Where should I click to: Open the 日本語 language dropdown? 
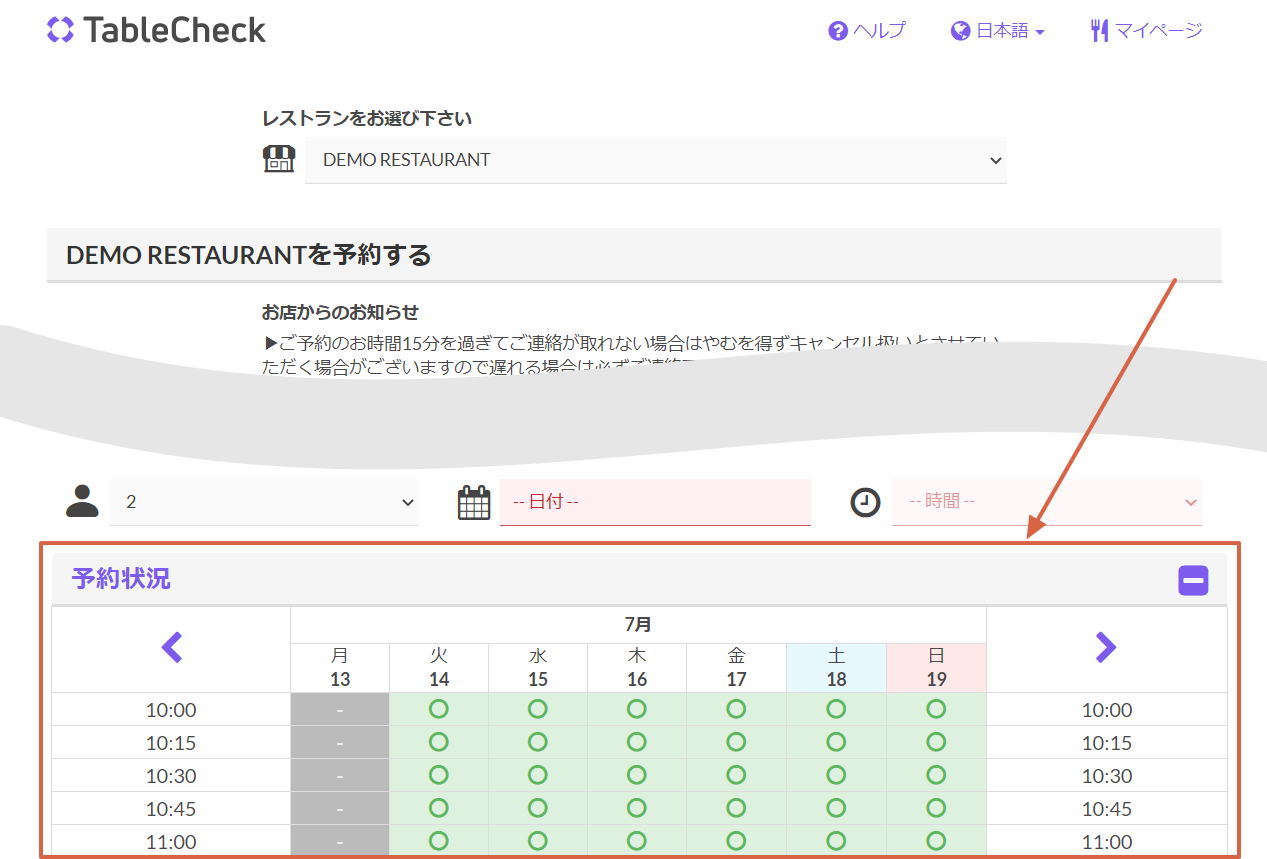998,31
